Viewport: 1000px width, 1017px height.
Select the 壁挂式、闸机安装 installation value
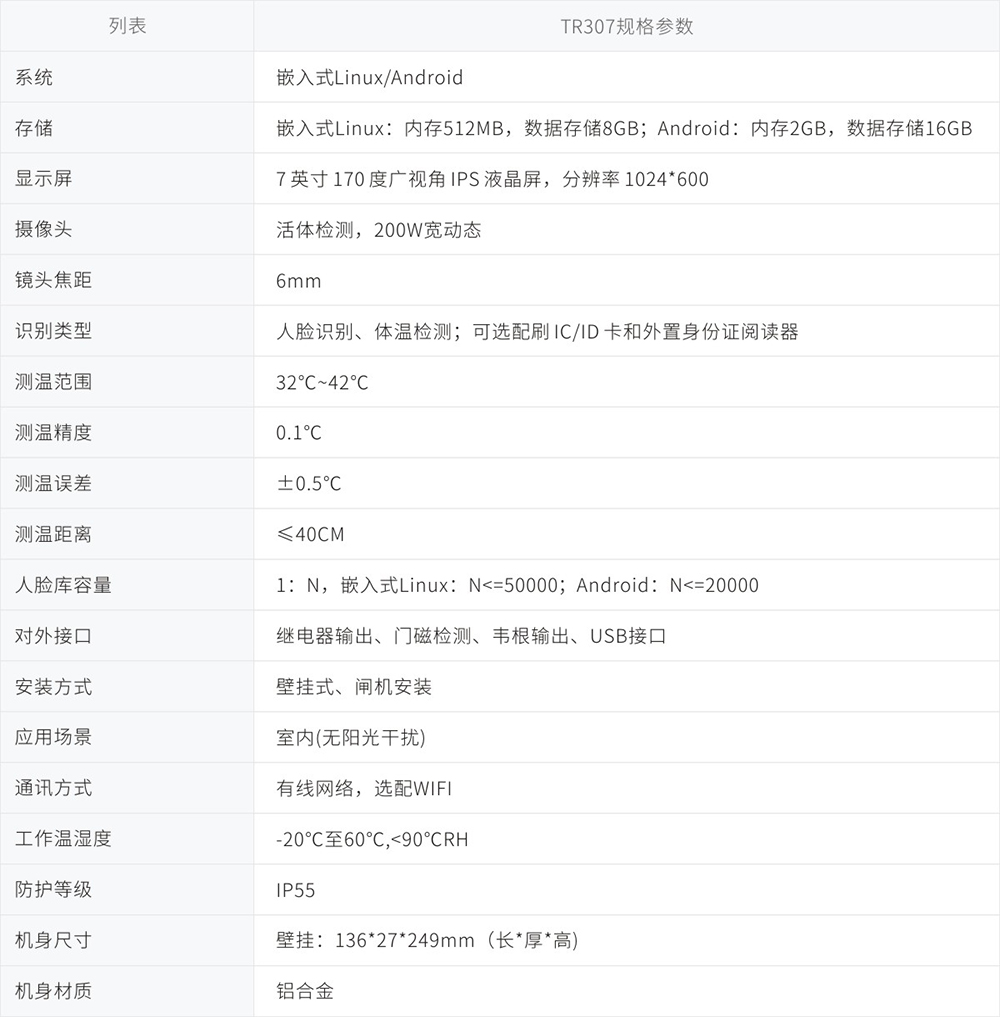click(x=354, y=687)
